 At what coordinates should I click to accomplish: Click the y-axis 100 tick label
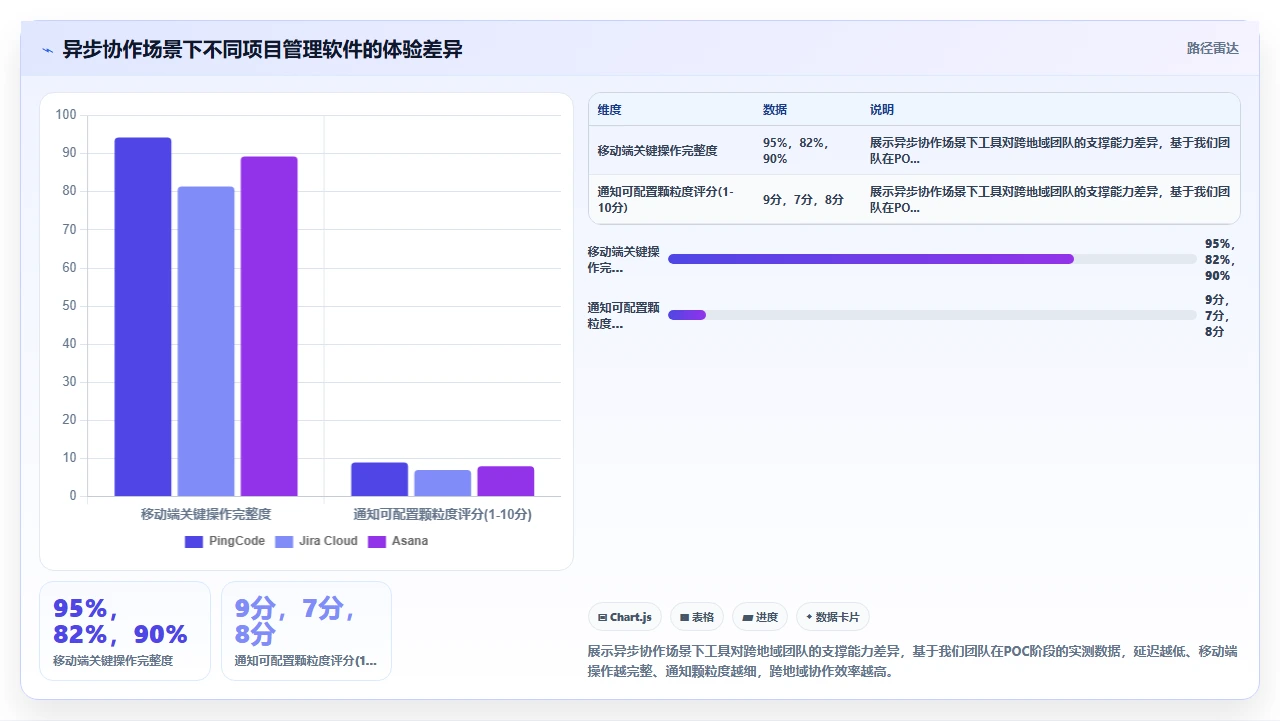coord(66,115)
